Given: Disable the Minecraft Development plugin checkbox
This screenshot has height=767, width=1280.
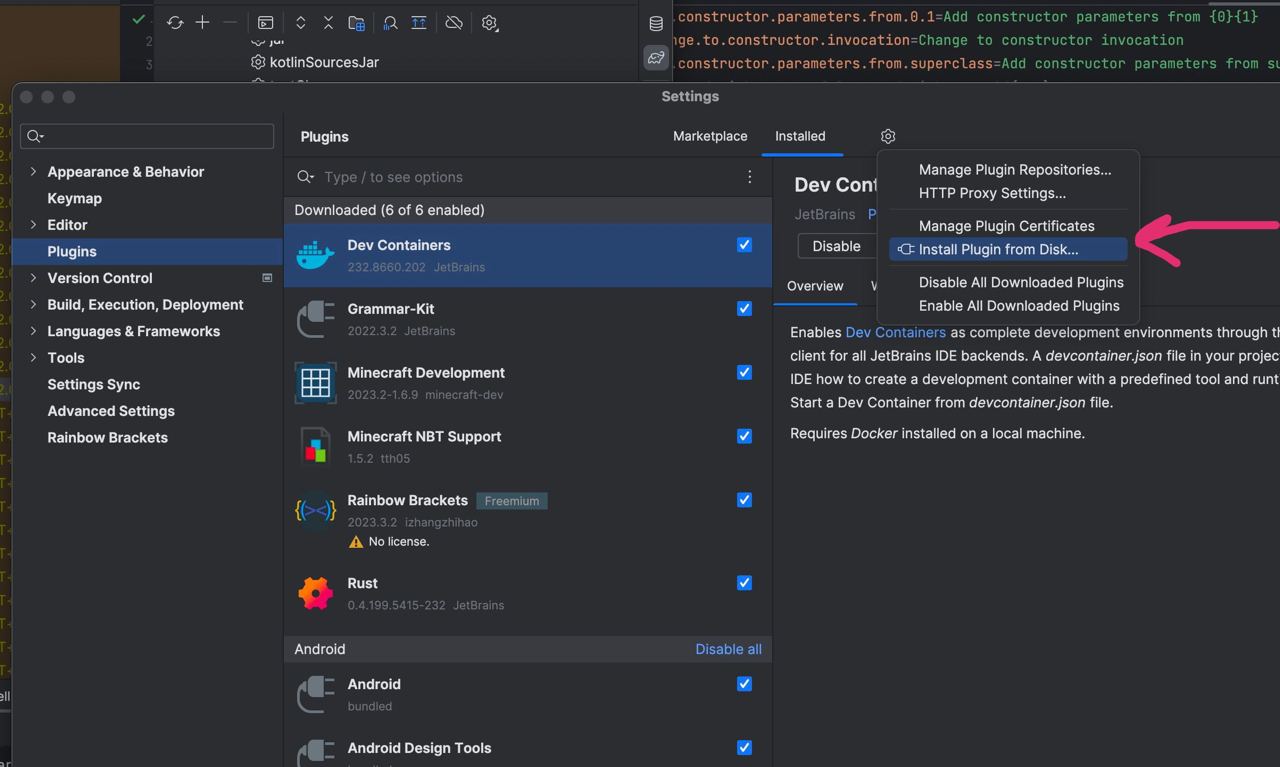Looking at the screenshot, I should (x=744, y=373).
